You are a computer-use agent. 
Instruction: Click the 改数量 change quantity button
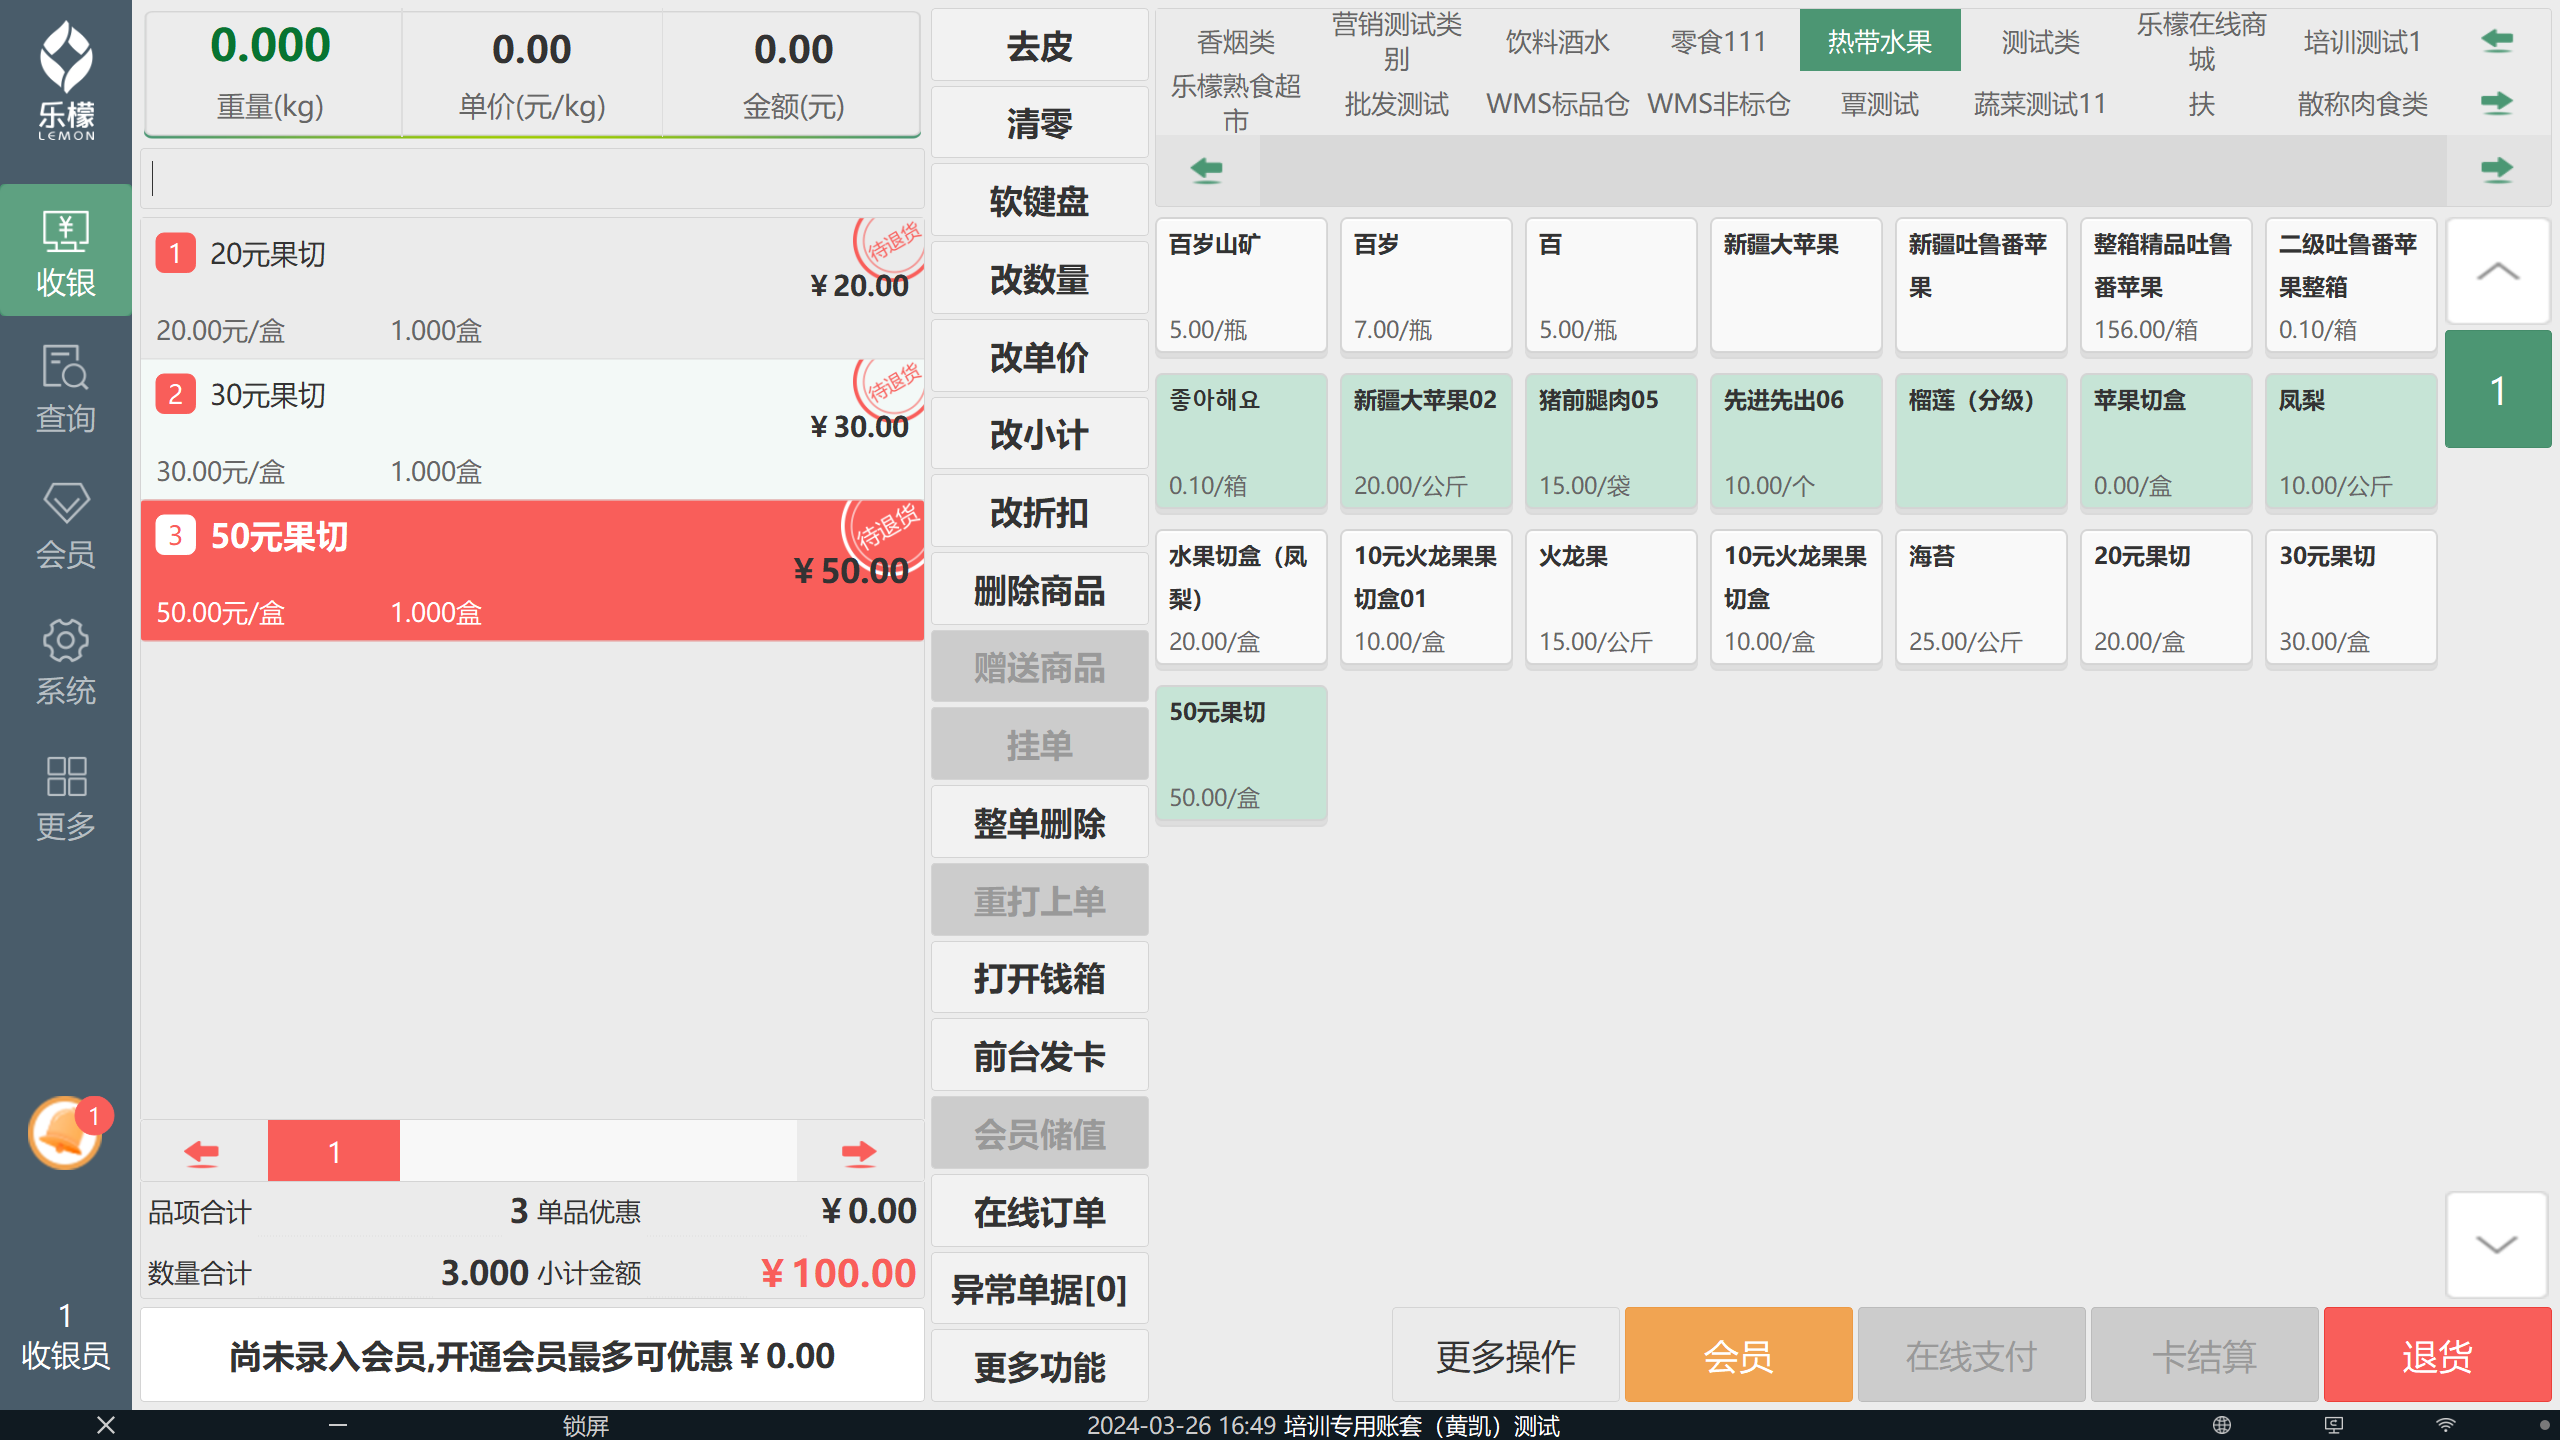1040,279
